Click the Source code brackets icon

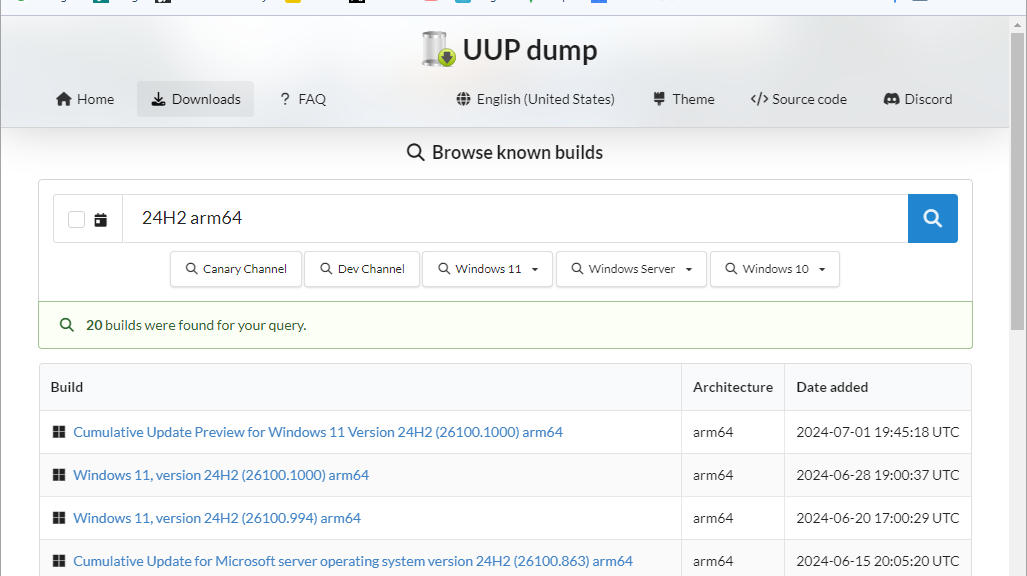[759, 99]
